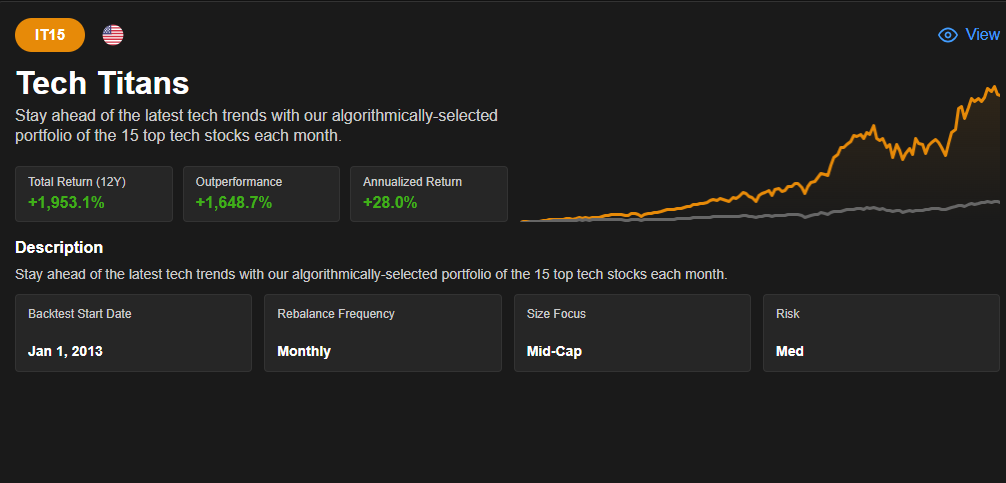Select the Backtest Start Date card
This screenshot has height=483, width=1006.
133,333
